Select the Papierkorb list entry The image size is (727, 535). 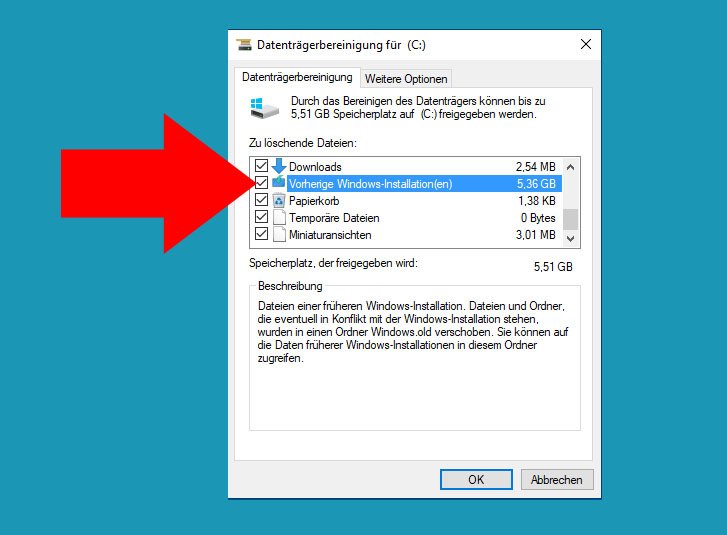pyautogui.click(x=408, y=201)
